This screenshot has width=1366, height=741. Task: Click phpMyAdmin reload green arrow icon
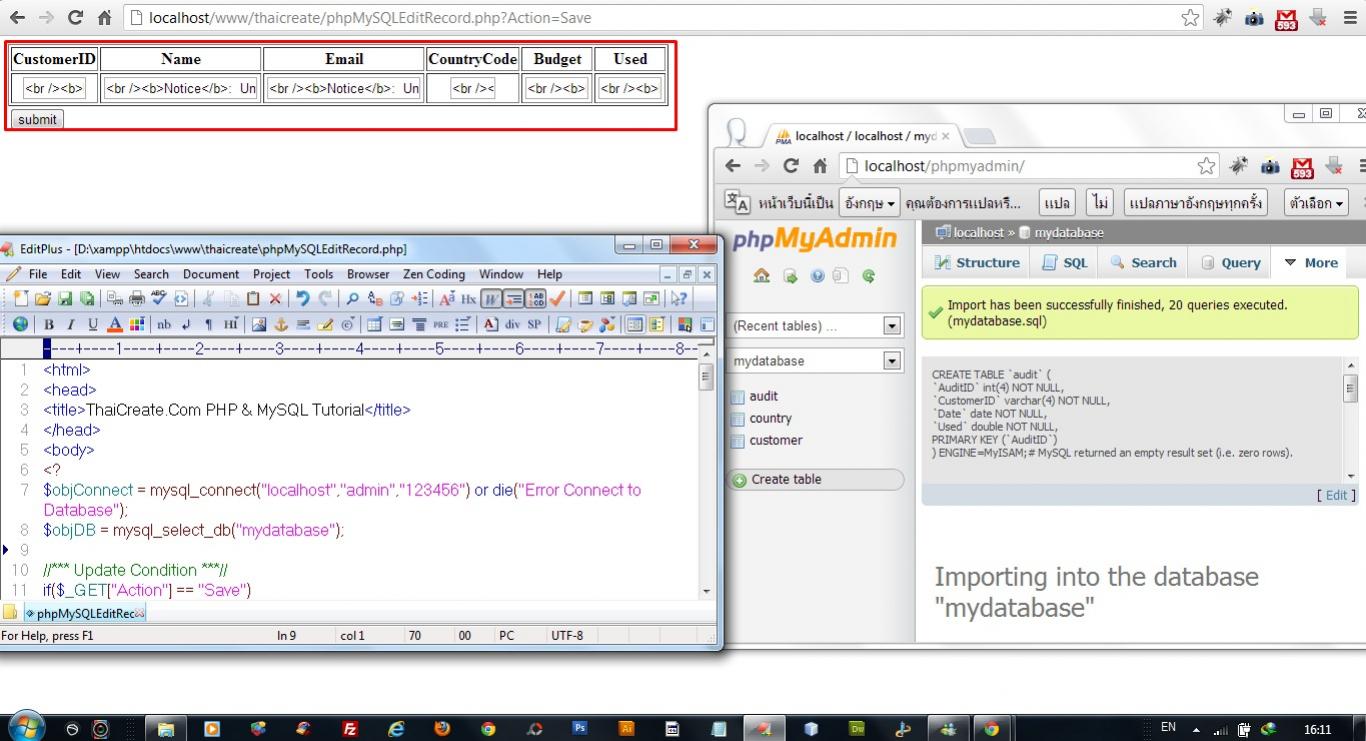868,276
